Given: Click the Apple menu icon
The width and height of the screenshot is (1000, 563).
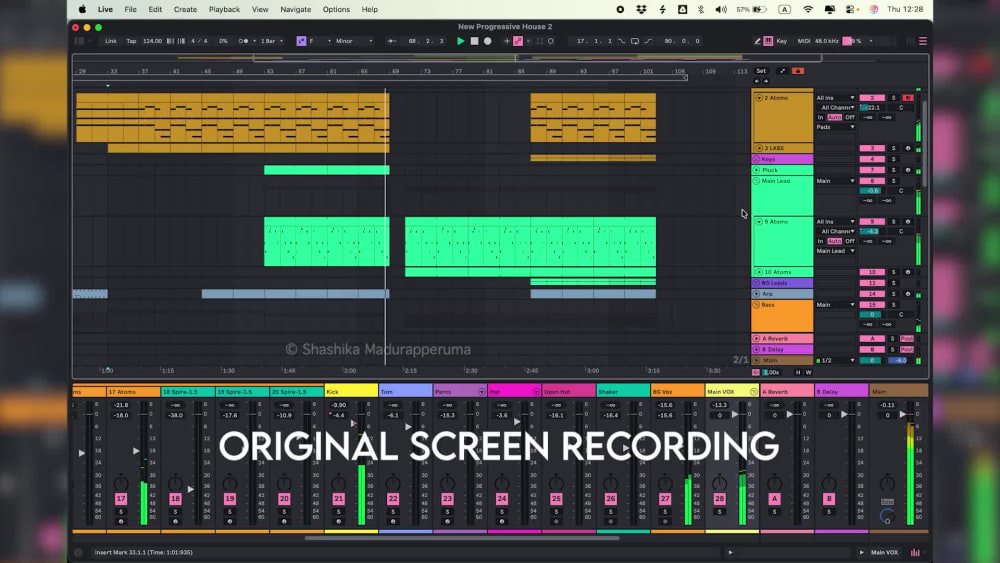Looking at the screenshot, I should click(82, 10).
